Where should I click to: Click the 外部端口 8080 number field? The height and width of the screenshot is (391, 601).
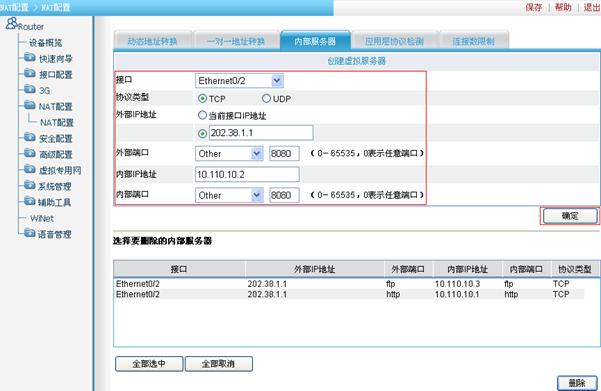[x=284, y=153]
